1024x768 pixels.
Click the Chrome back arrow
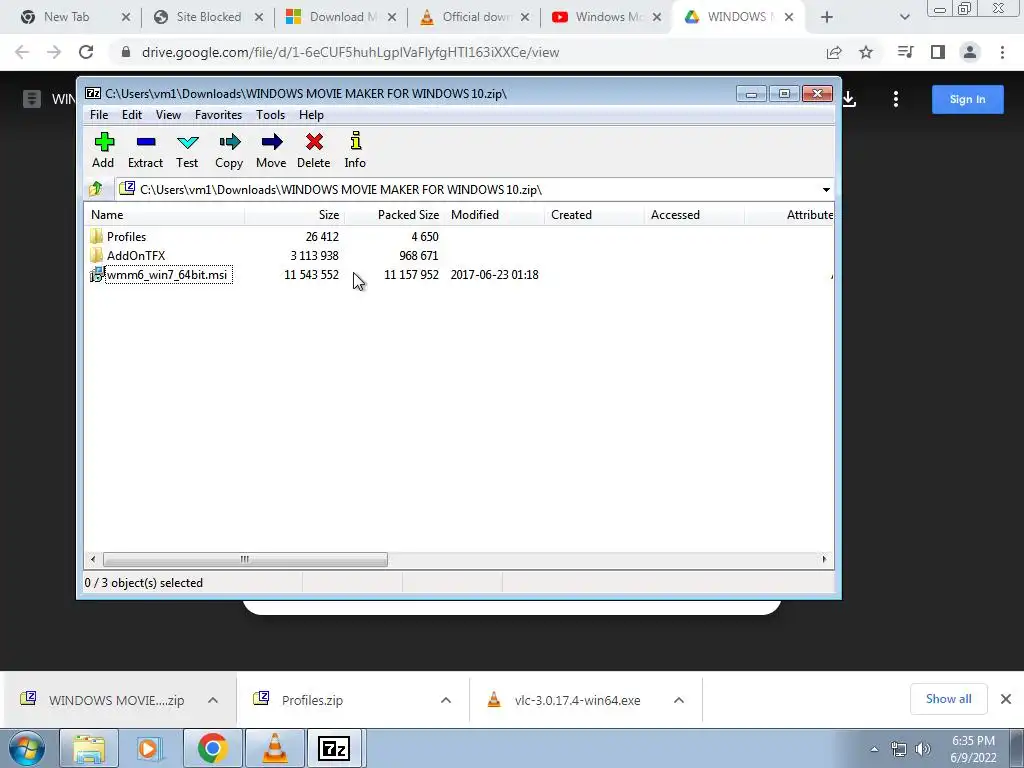(22, 52)
